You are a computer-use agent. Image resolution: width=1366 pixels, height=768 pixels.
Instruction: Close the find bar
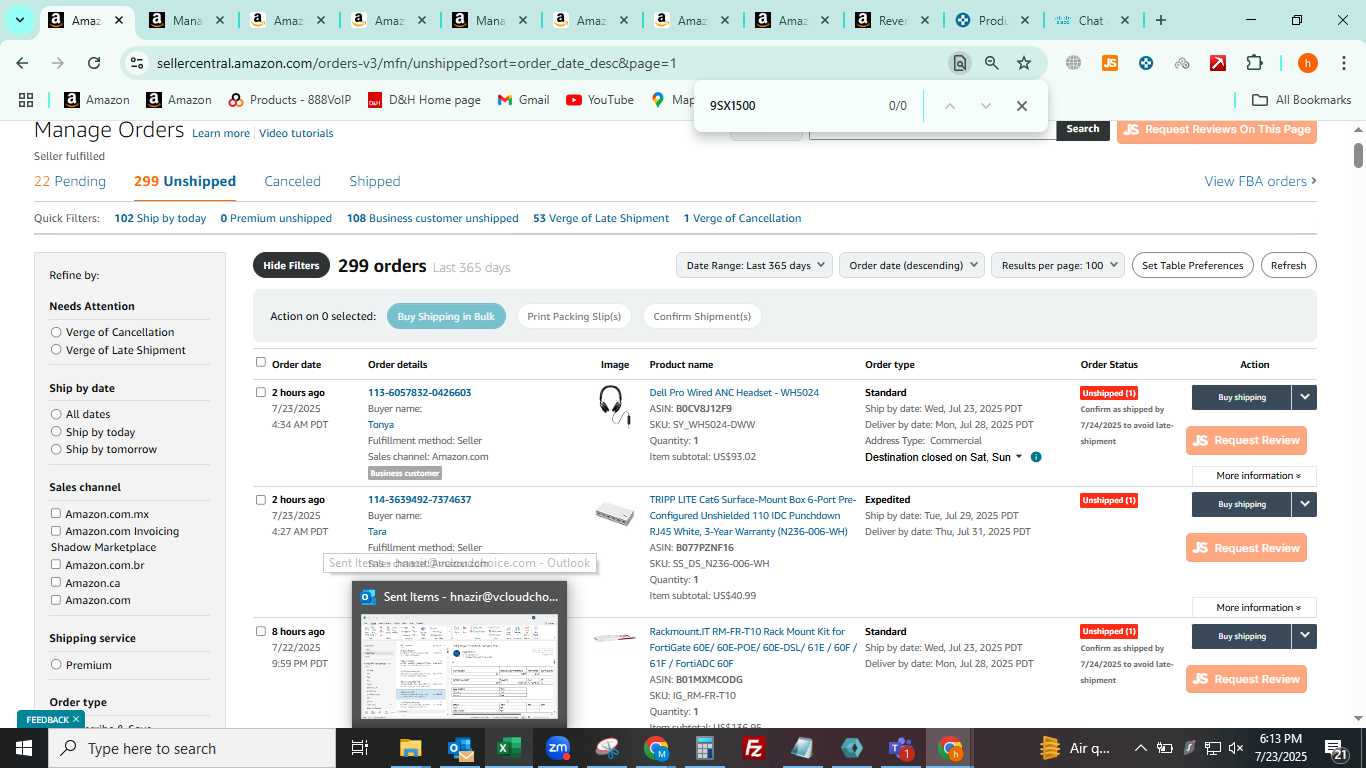coord(1021,105)
